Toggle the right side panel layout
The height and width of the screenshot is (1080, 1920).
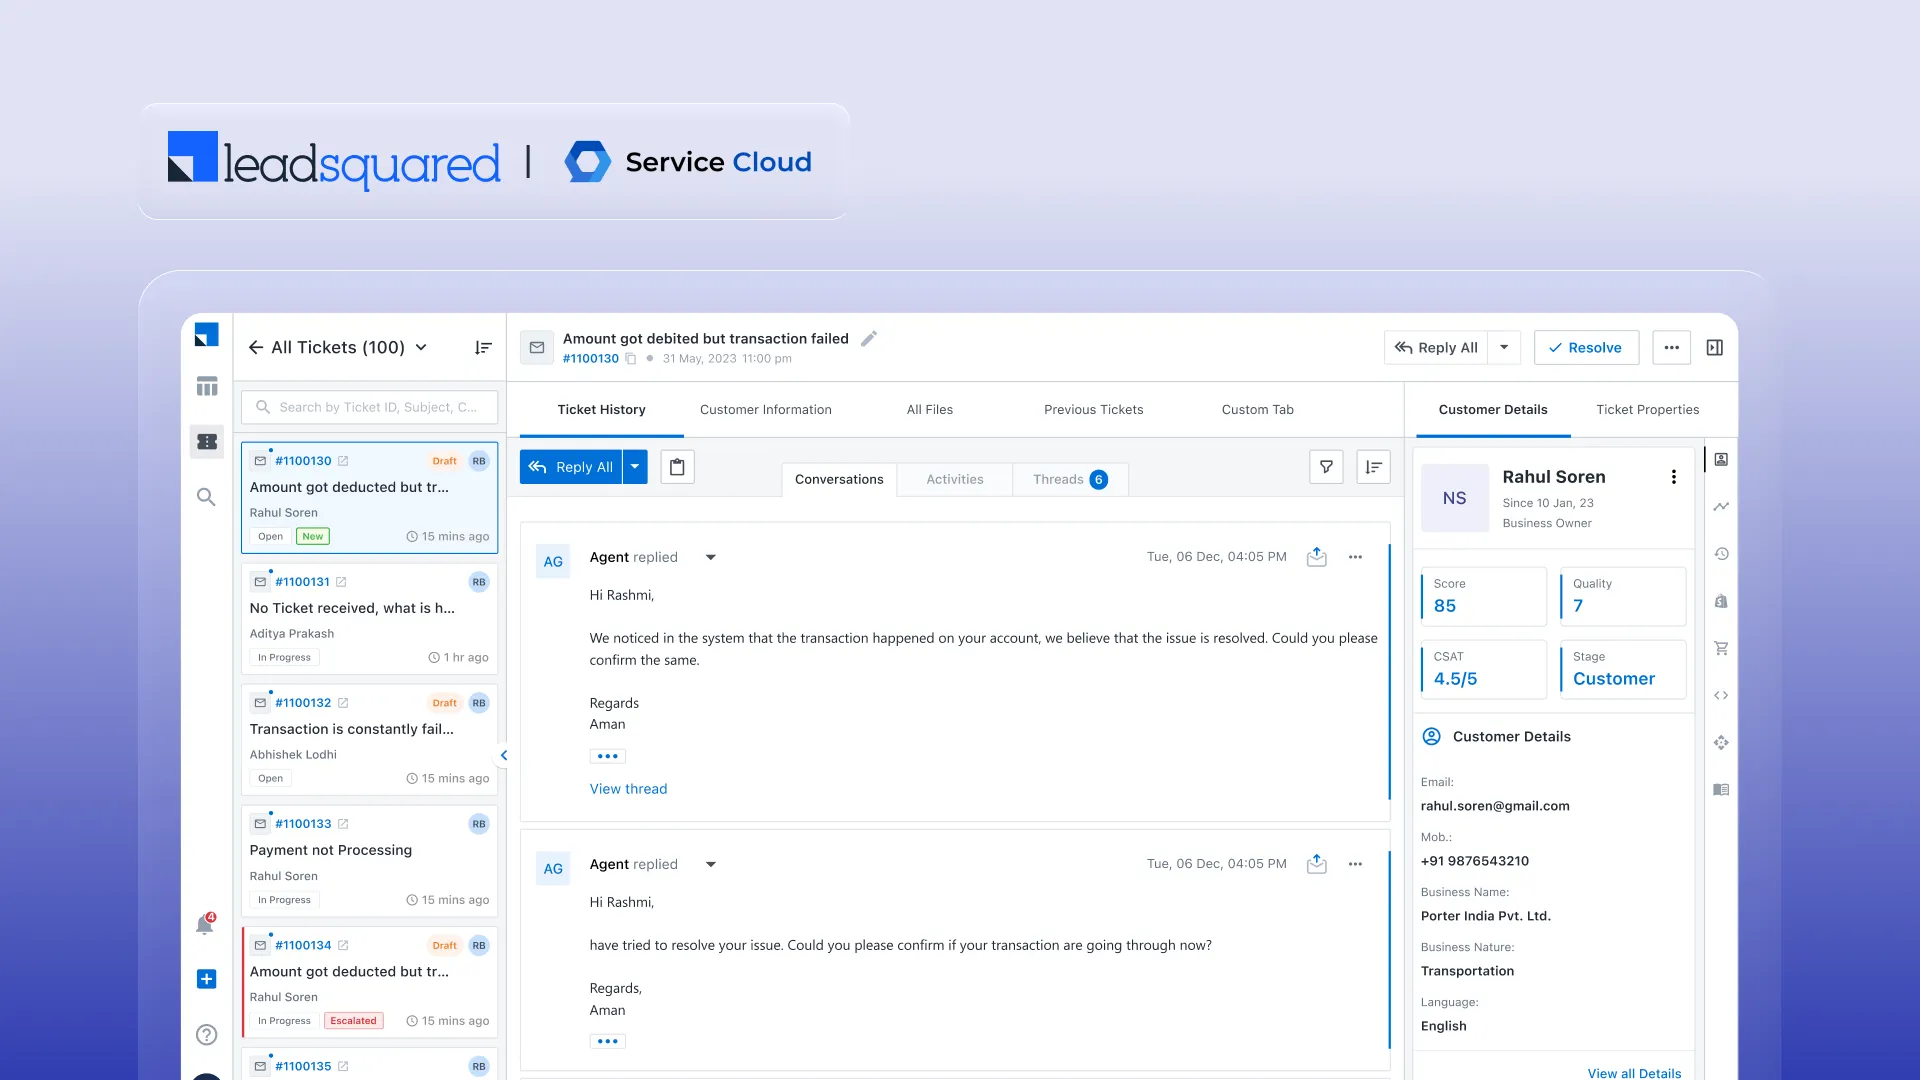[x=1714, y=347]
